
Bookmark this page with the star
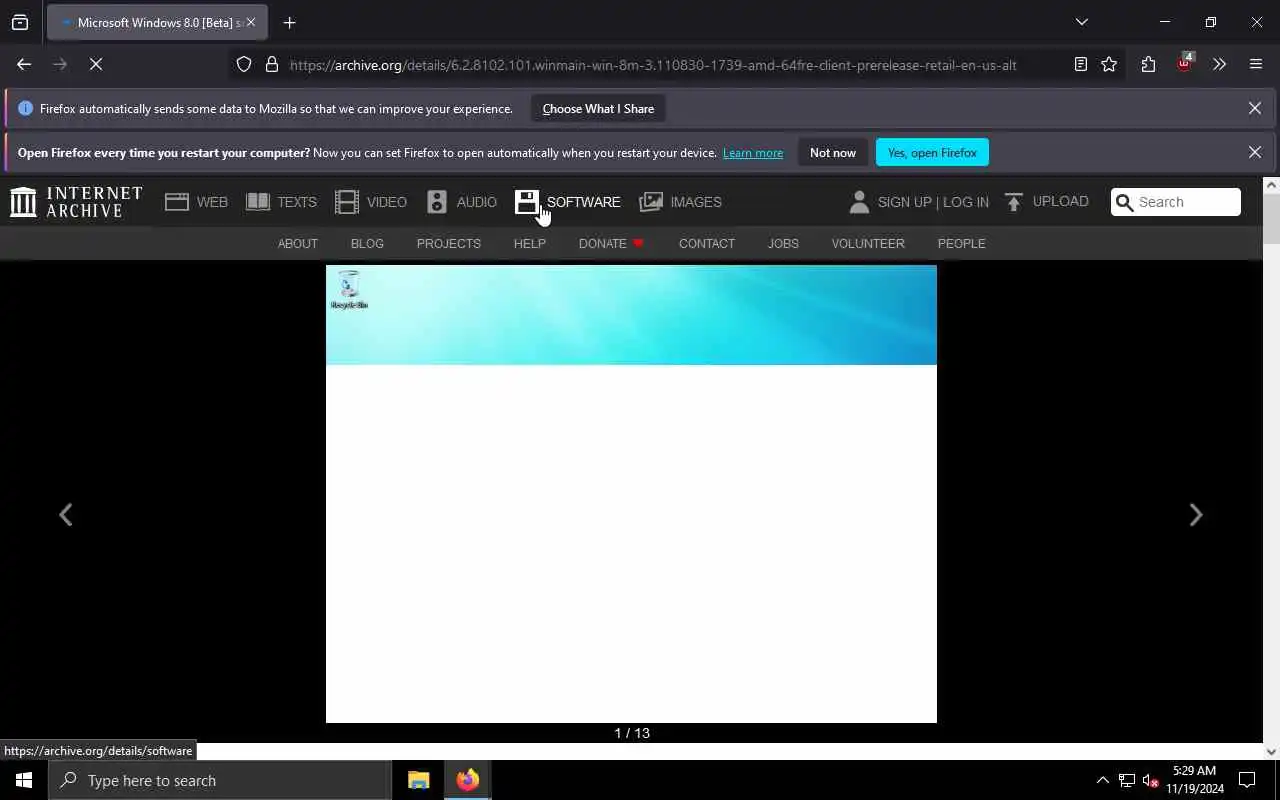1109,64
